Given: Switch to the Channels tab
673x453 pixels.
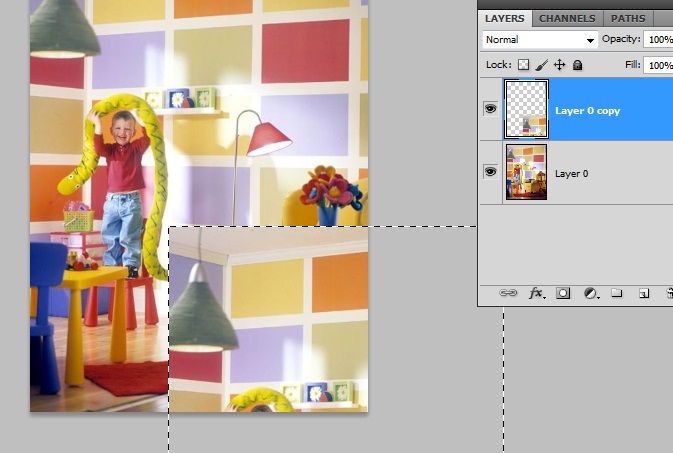Looking at the screenshot, I should point(567,18).
